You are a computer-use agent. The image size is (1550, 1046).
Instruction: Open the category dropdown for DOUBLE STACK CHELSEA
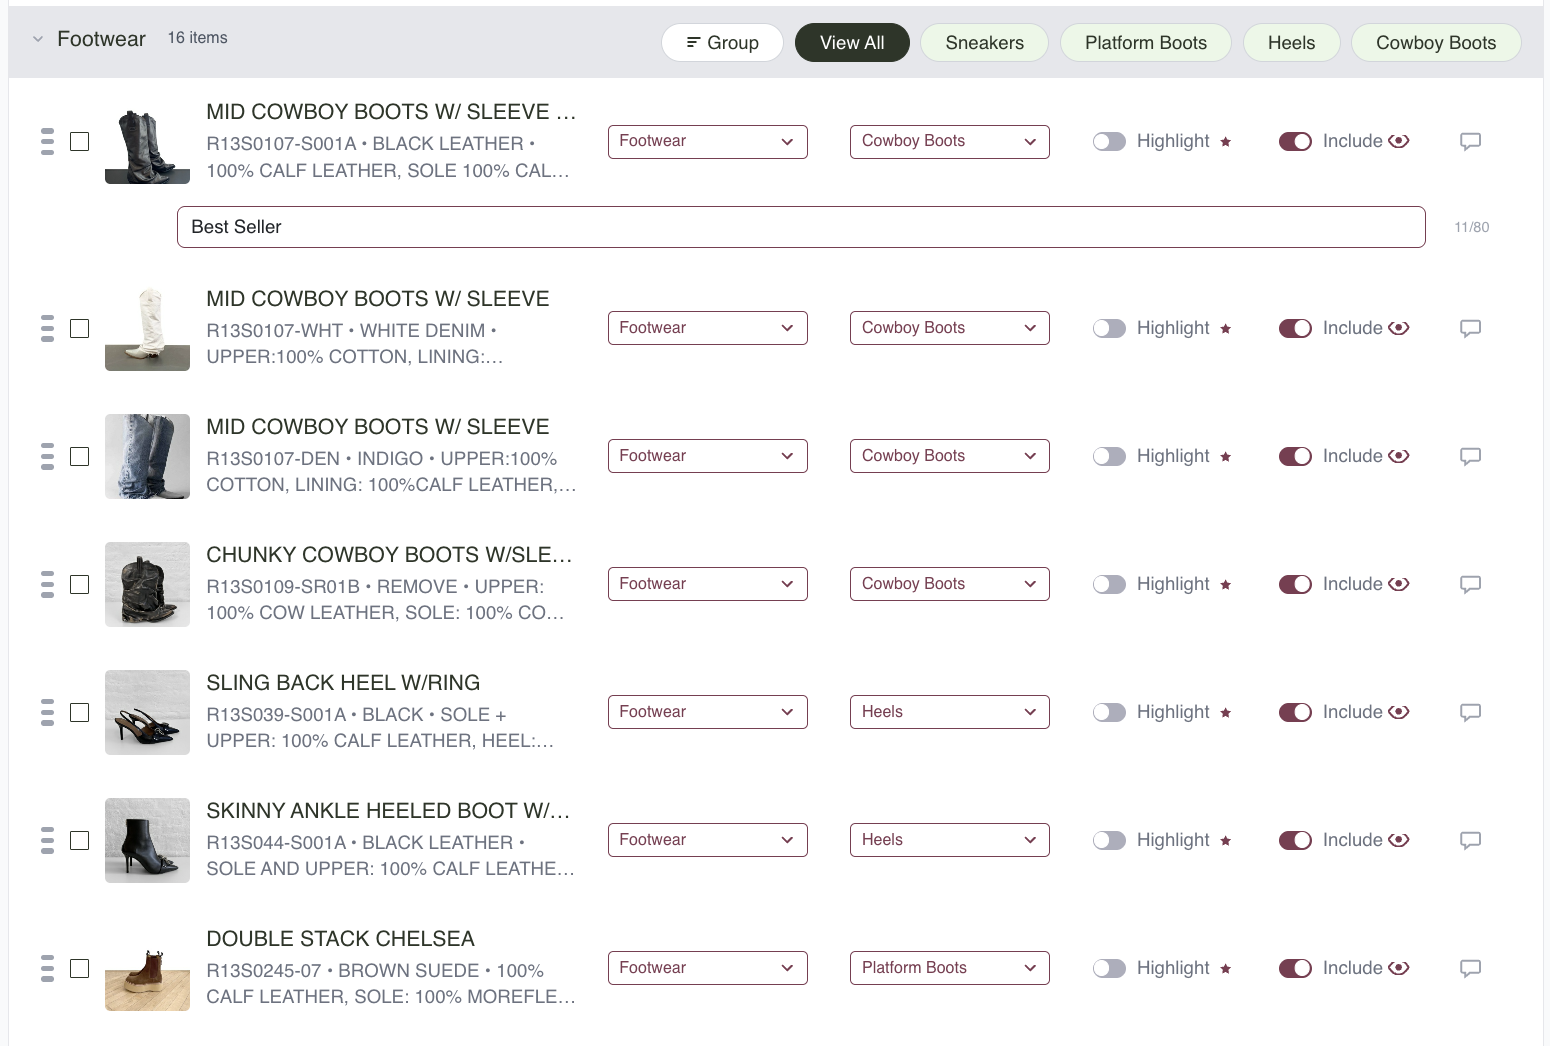point(707,968)
